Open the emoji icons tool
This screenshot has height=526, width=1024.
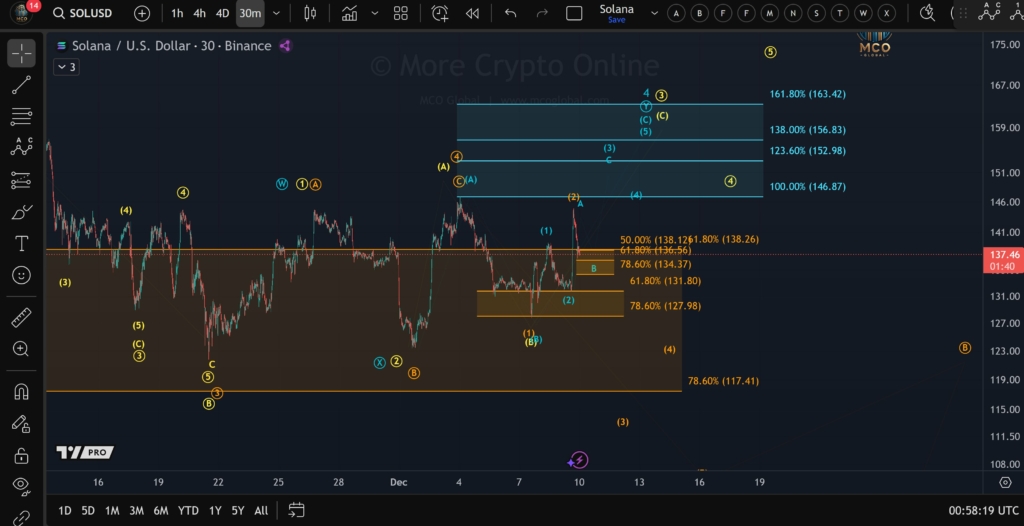tap(21, 275)
